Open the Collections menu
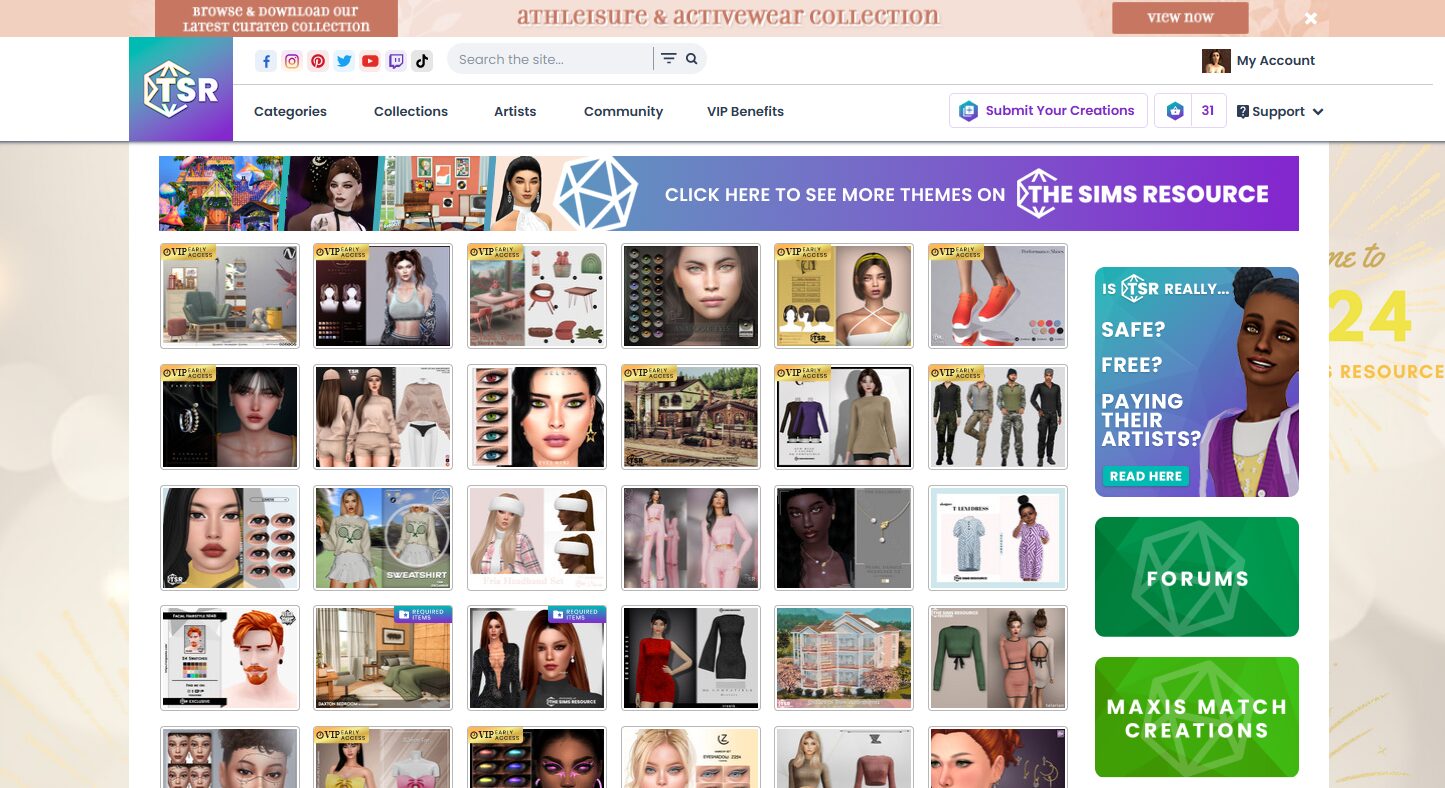Screen dimensions: 1445x788 pyautogui.click(x=411, y=112)
